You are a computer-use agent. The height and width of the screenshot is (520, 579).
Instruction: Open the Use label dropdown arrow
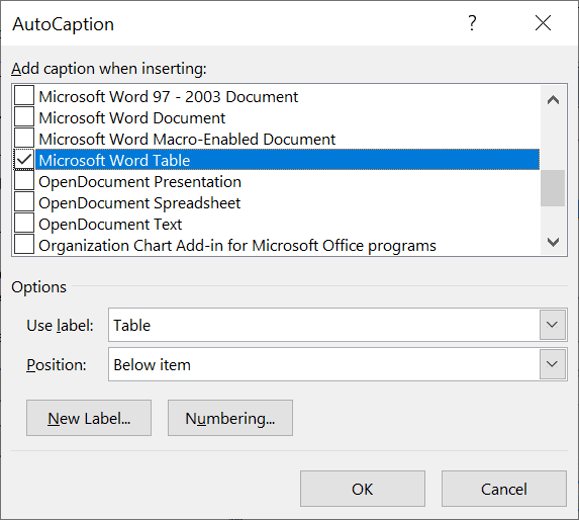click(x=552, y=325)
